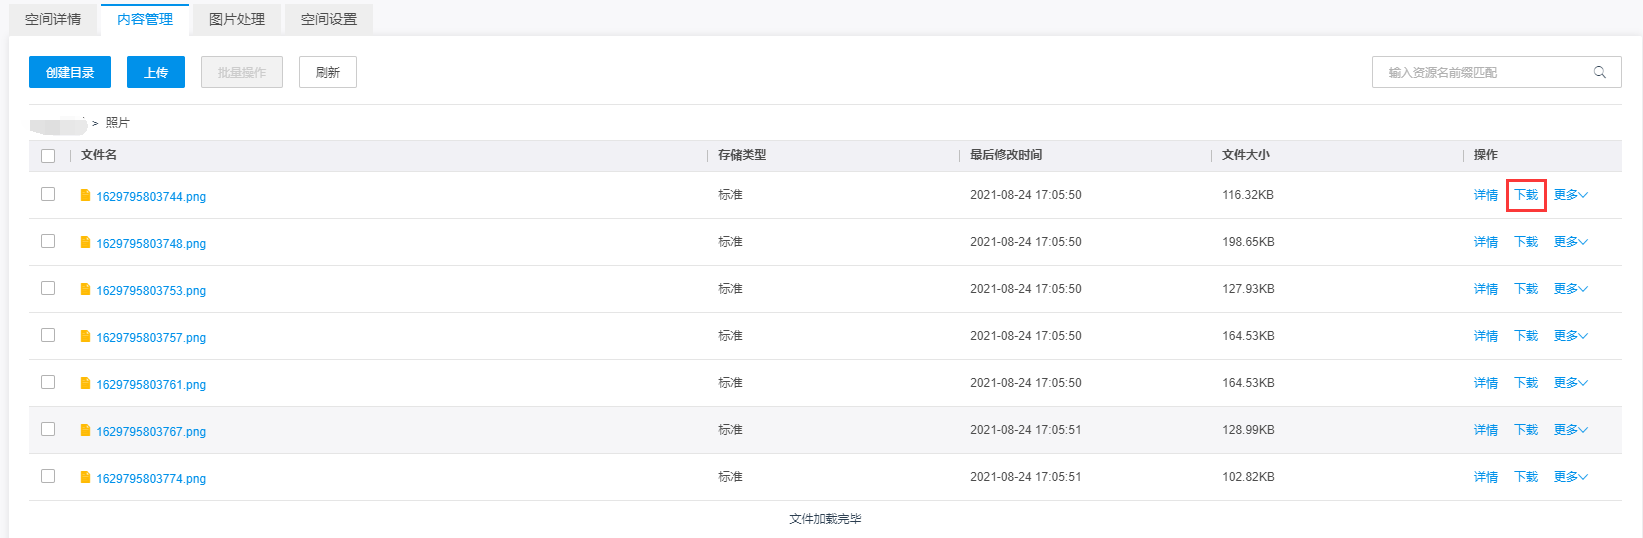This screenshot has width=1643, height=538.
Task: Open the 空间设置 tab
Action: (x=329, y=19)
